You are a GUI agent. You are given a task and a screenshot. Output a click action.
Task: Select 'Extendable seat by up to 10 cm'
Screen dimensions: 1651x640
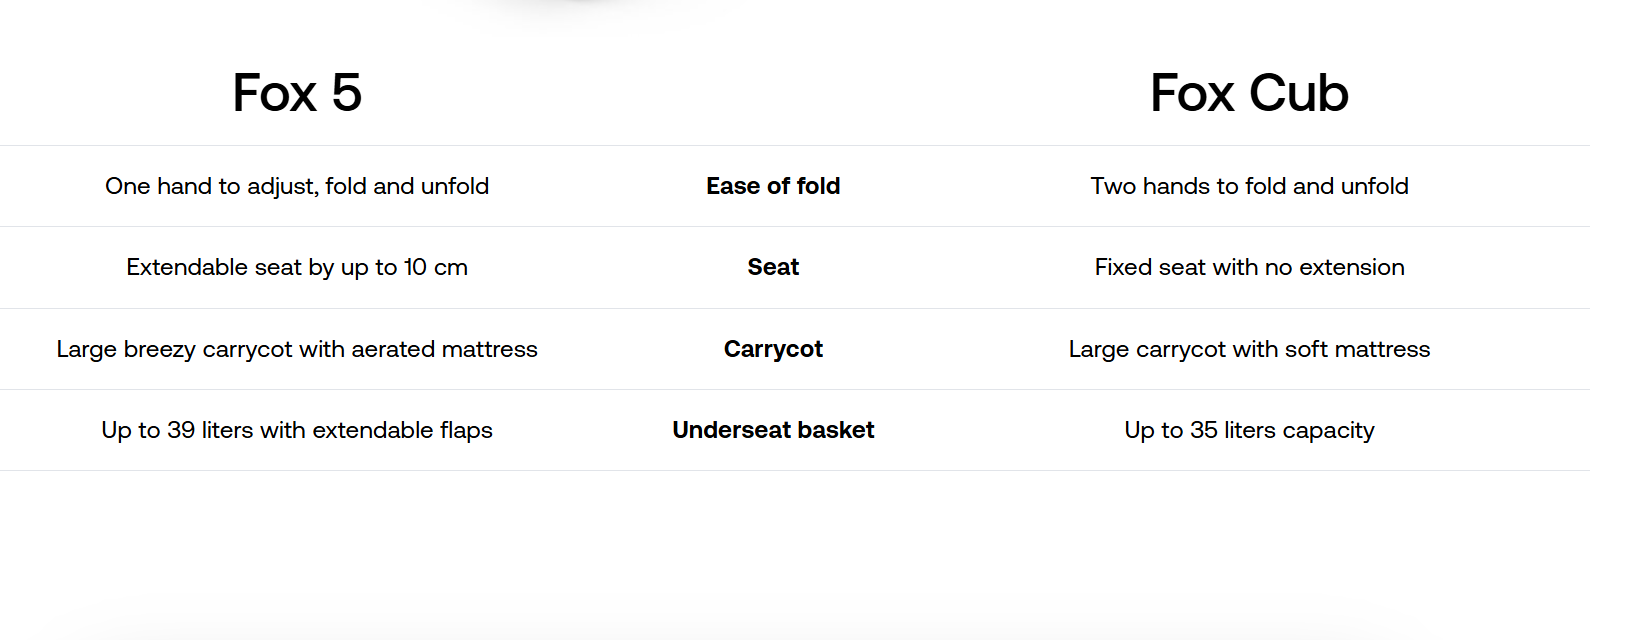click(297, 267)
